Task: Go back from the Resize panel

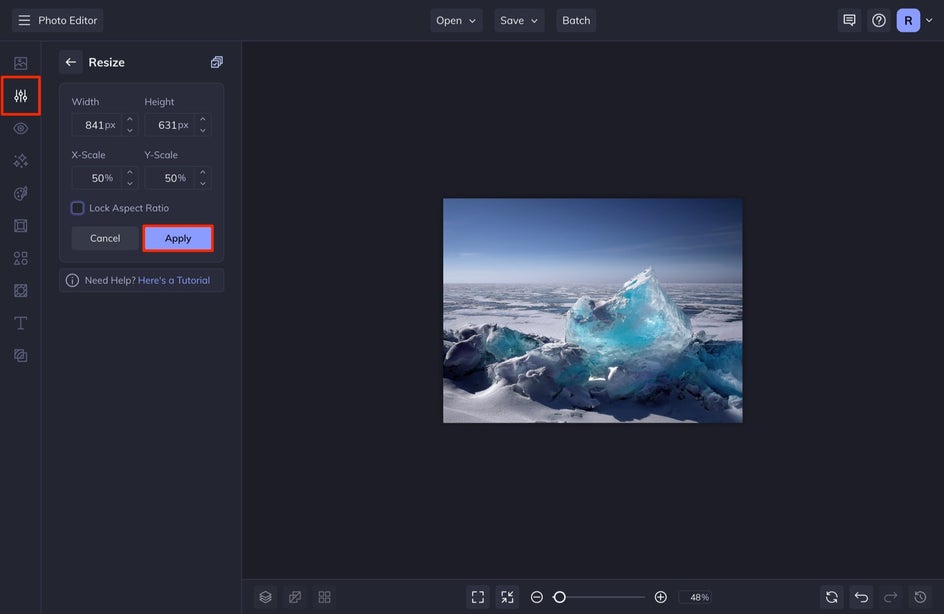Action: pos(70,62)
